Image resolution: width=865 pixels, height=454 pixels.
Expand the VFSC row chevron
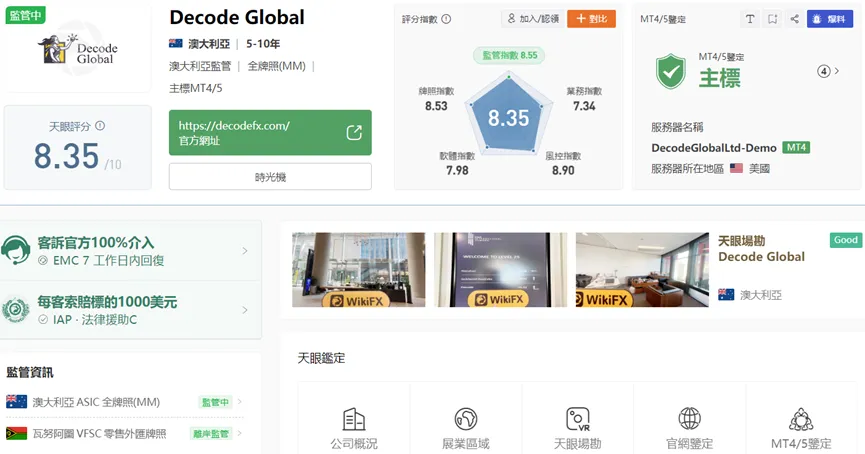239,433
